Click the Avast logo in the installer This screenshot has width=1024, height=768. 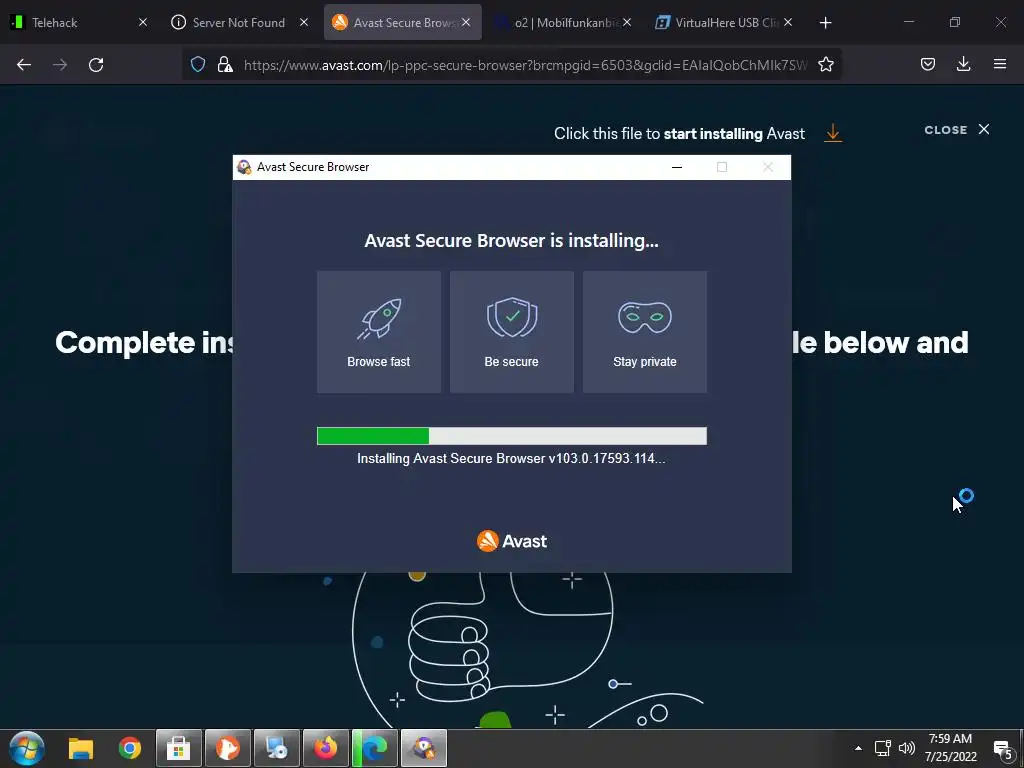pos(511,541)
